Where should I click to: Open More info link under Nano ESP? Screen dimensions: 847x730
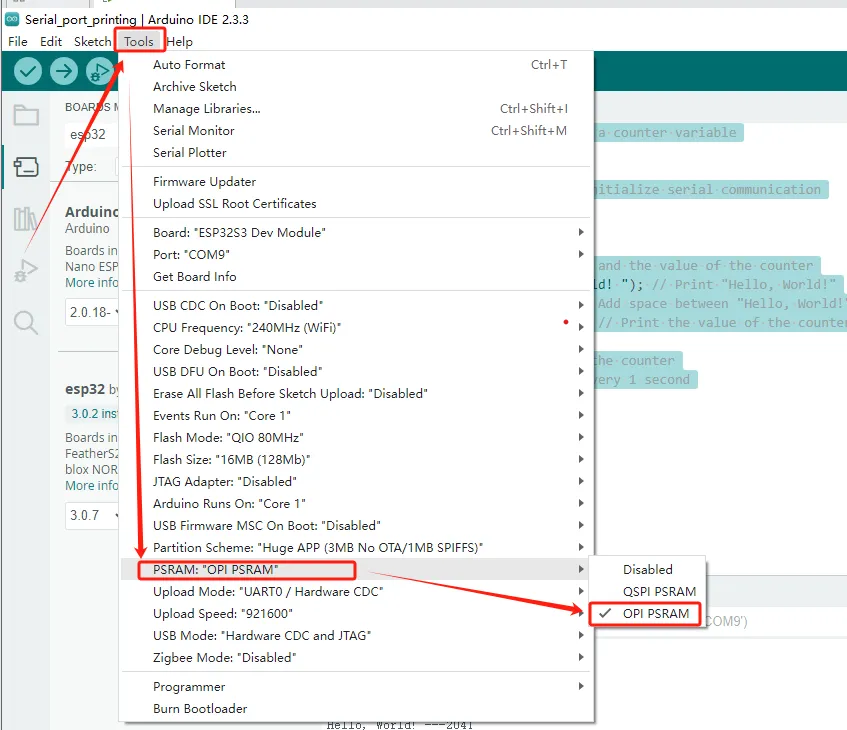[91, 283]
